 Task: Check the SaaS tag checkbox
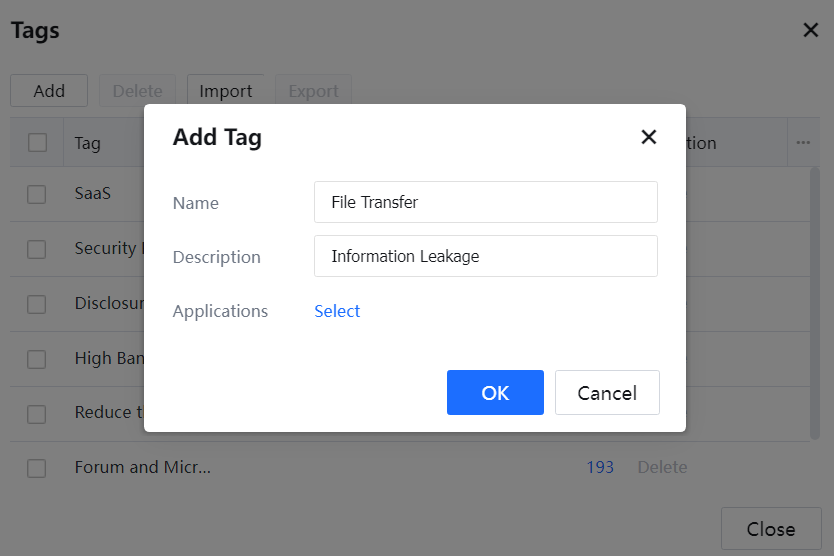point(37,194)
